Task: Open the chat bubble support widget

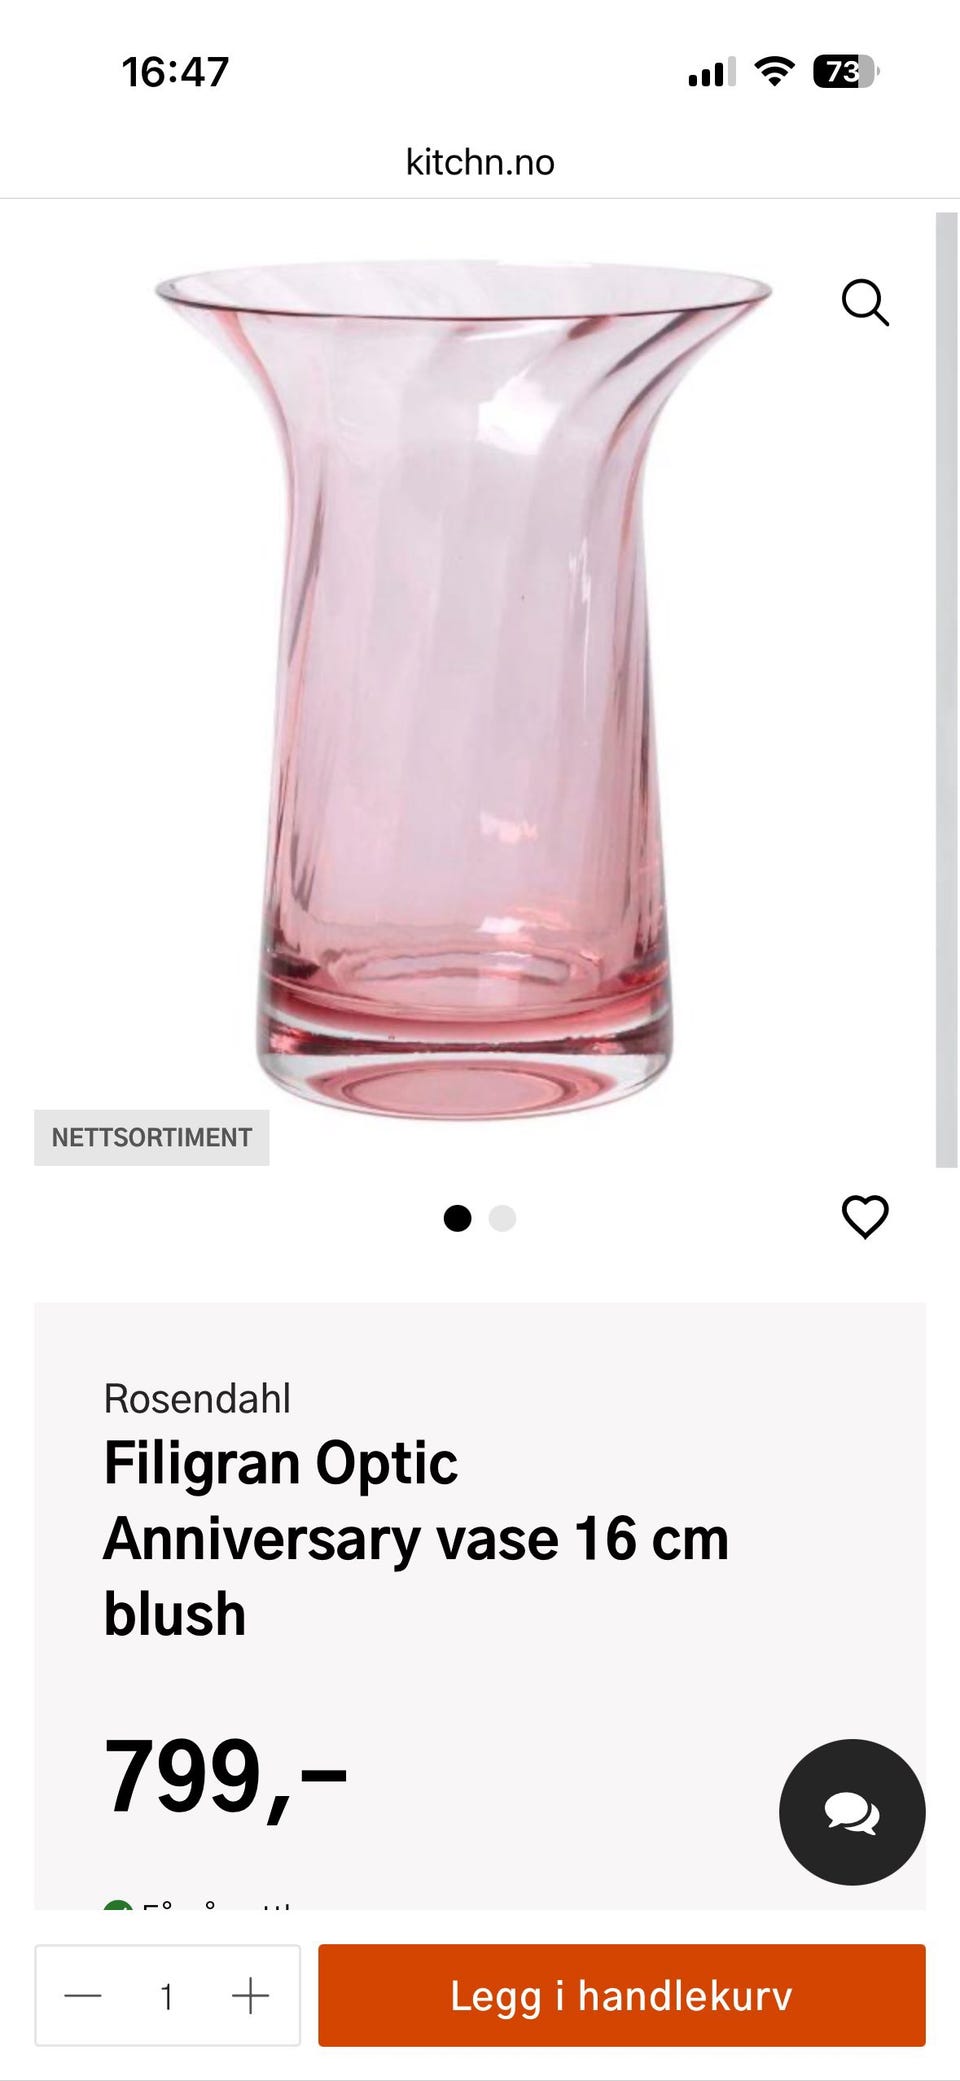Action: point(852,1812)
